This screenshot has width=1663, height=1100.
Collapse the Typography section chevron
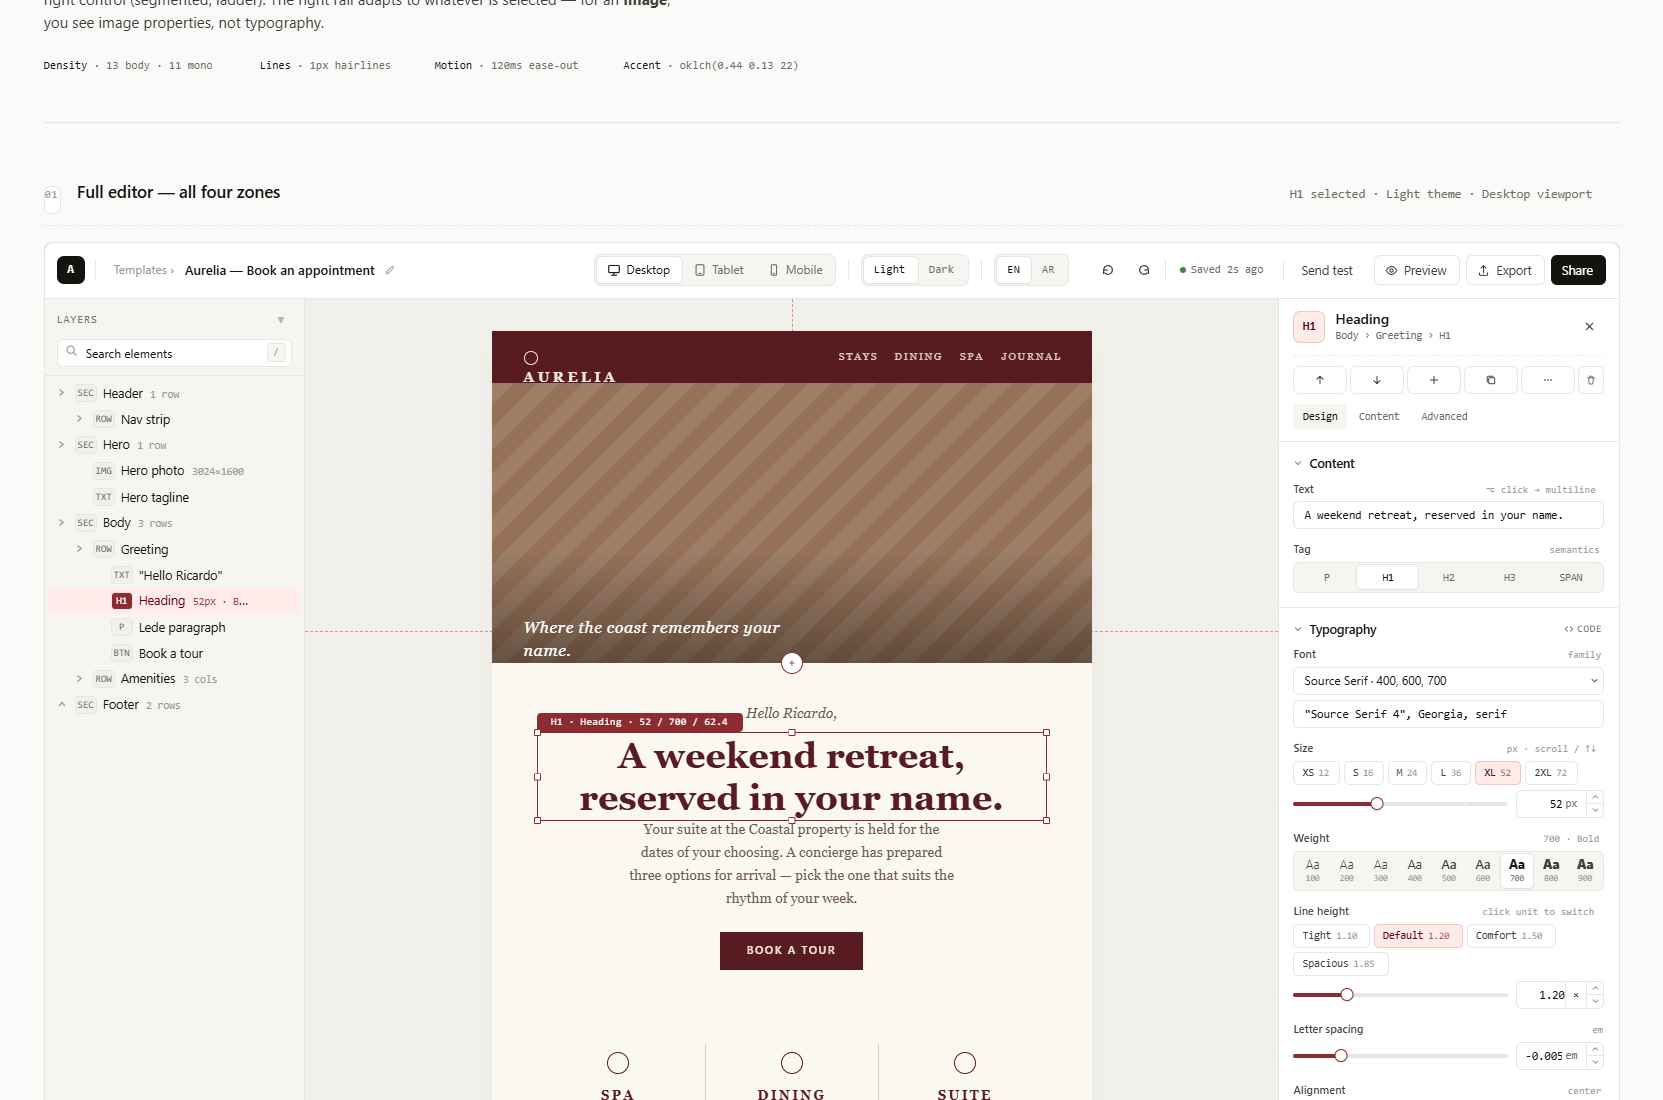(1298, 630)
